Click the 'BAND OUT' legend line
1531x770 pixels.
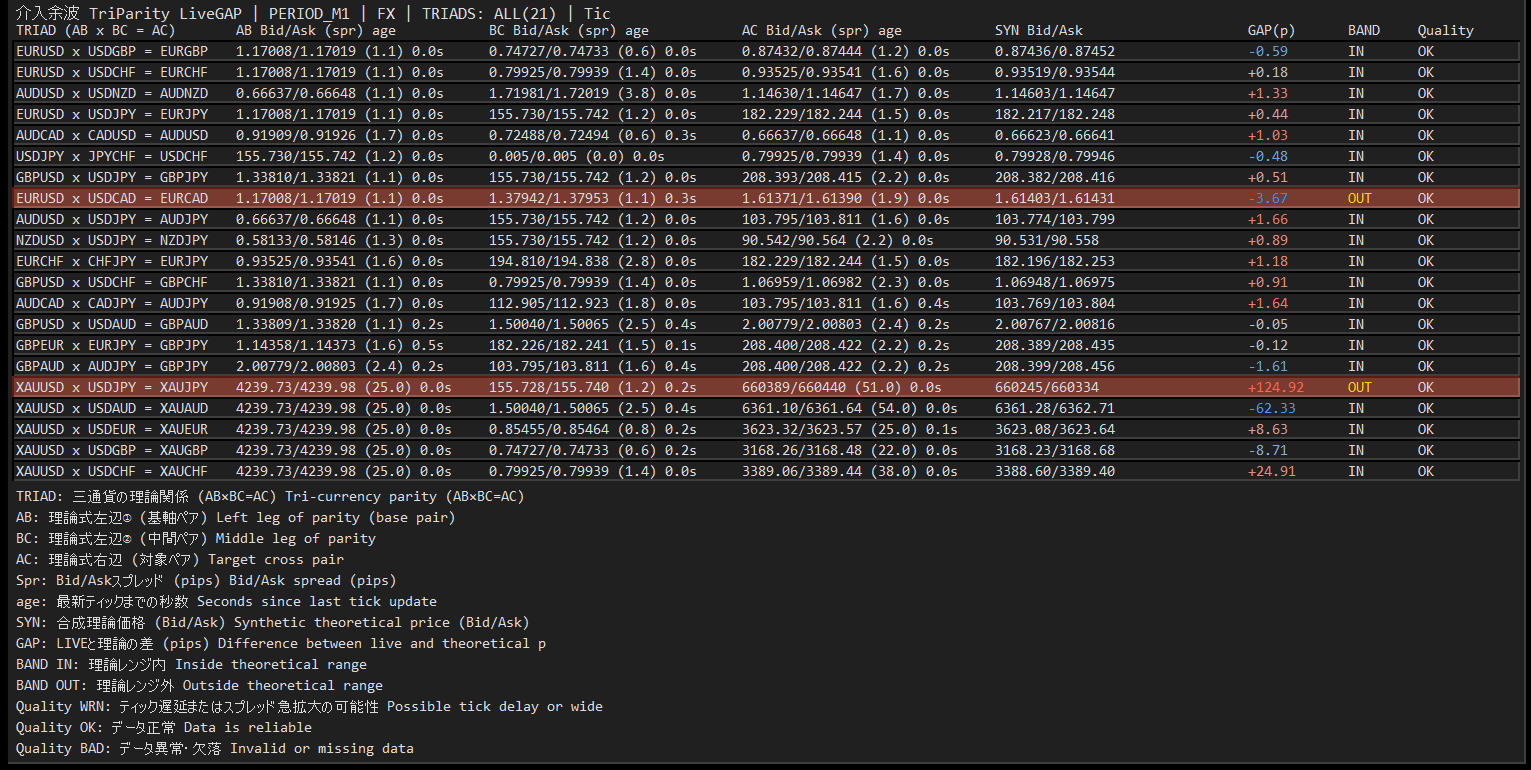point(199,685)
